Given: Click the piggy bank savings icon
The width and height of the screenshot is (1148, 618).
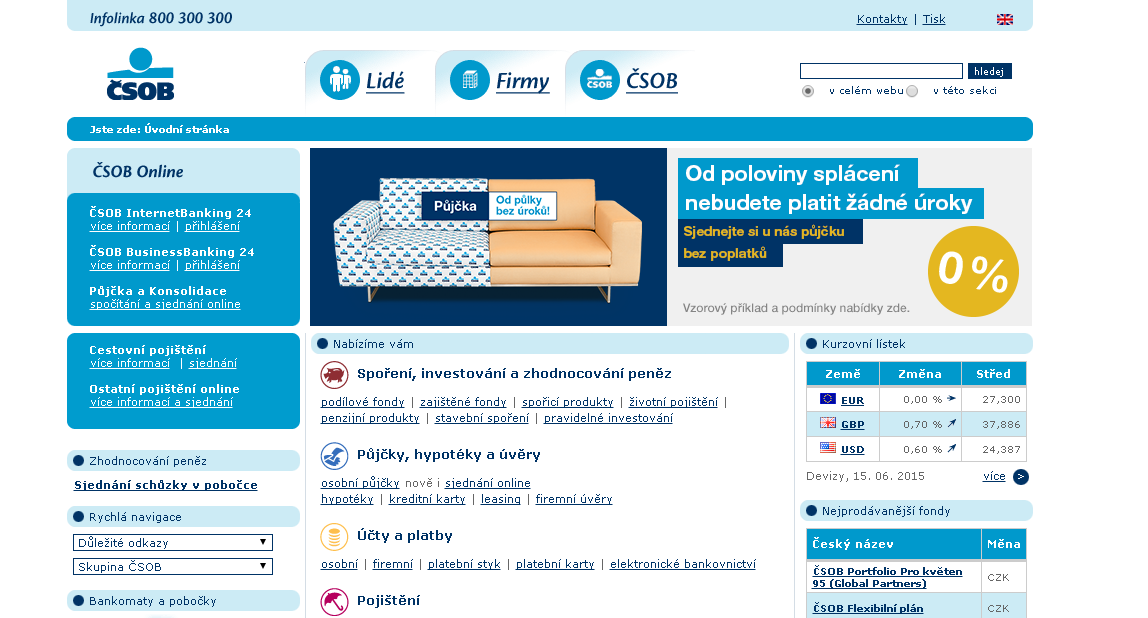Looking at the screenshot, I should [x=335, y=375].
